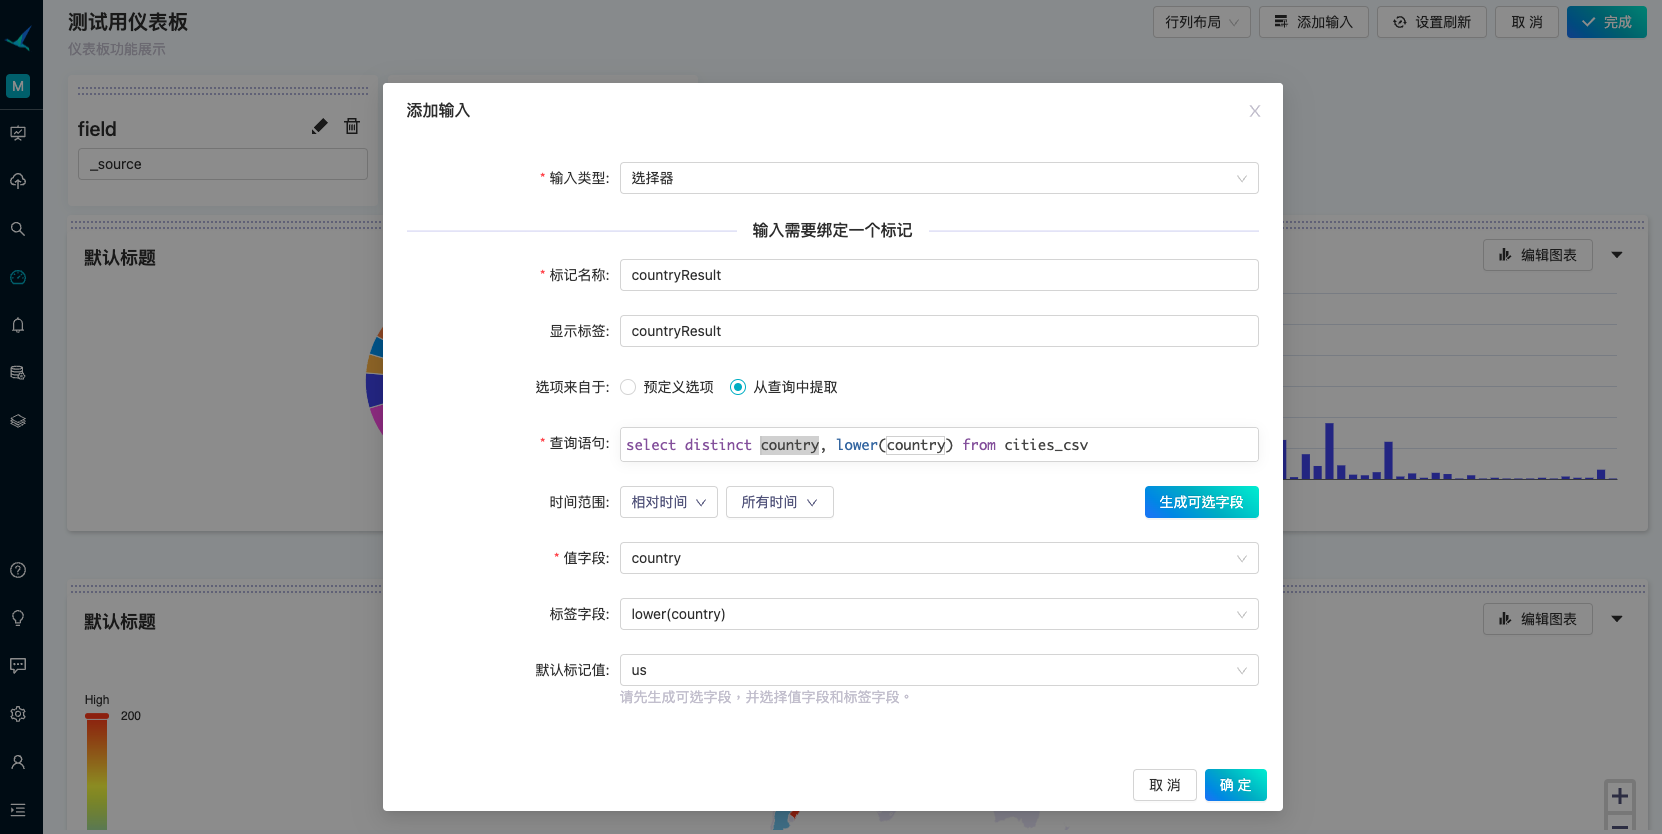Viewport: 1662px width, 834px height.
Task: Open the help question mark icon
Action: click(x=18, y=570)
